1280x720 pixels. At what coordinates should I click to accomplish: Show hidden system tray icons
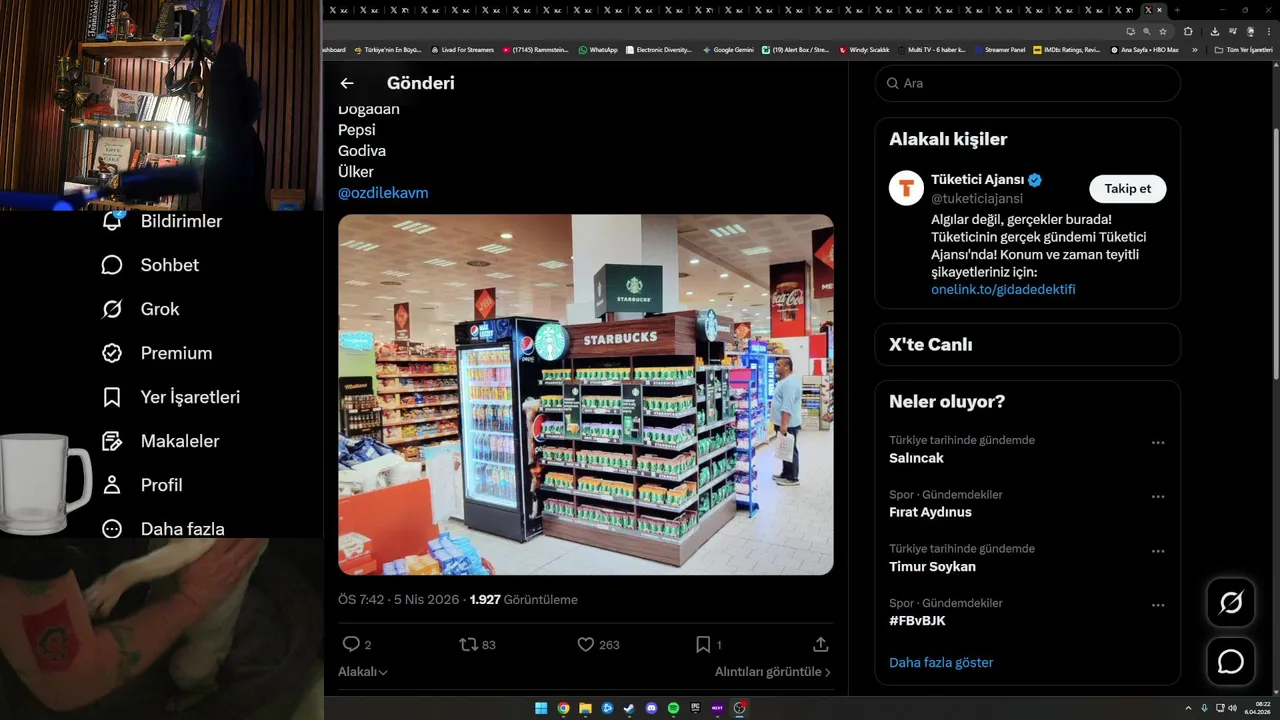tap(1188, 708)
